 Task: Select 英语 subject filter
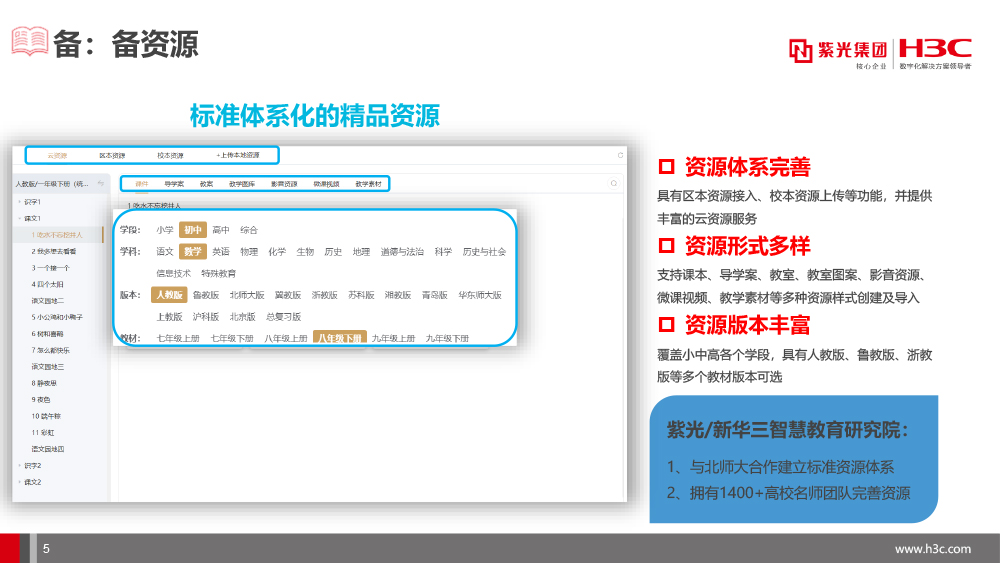221,252
